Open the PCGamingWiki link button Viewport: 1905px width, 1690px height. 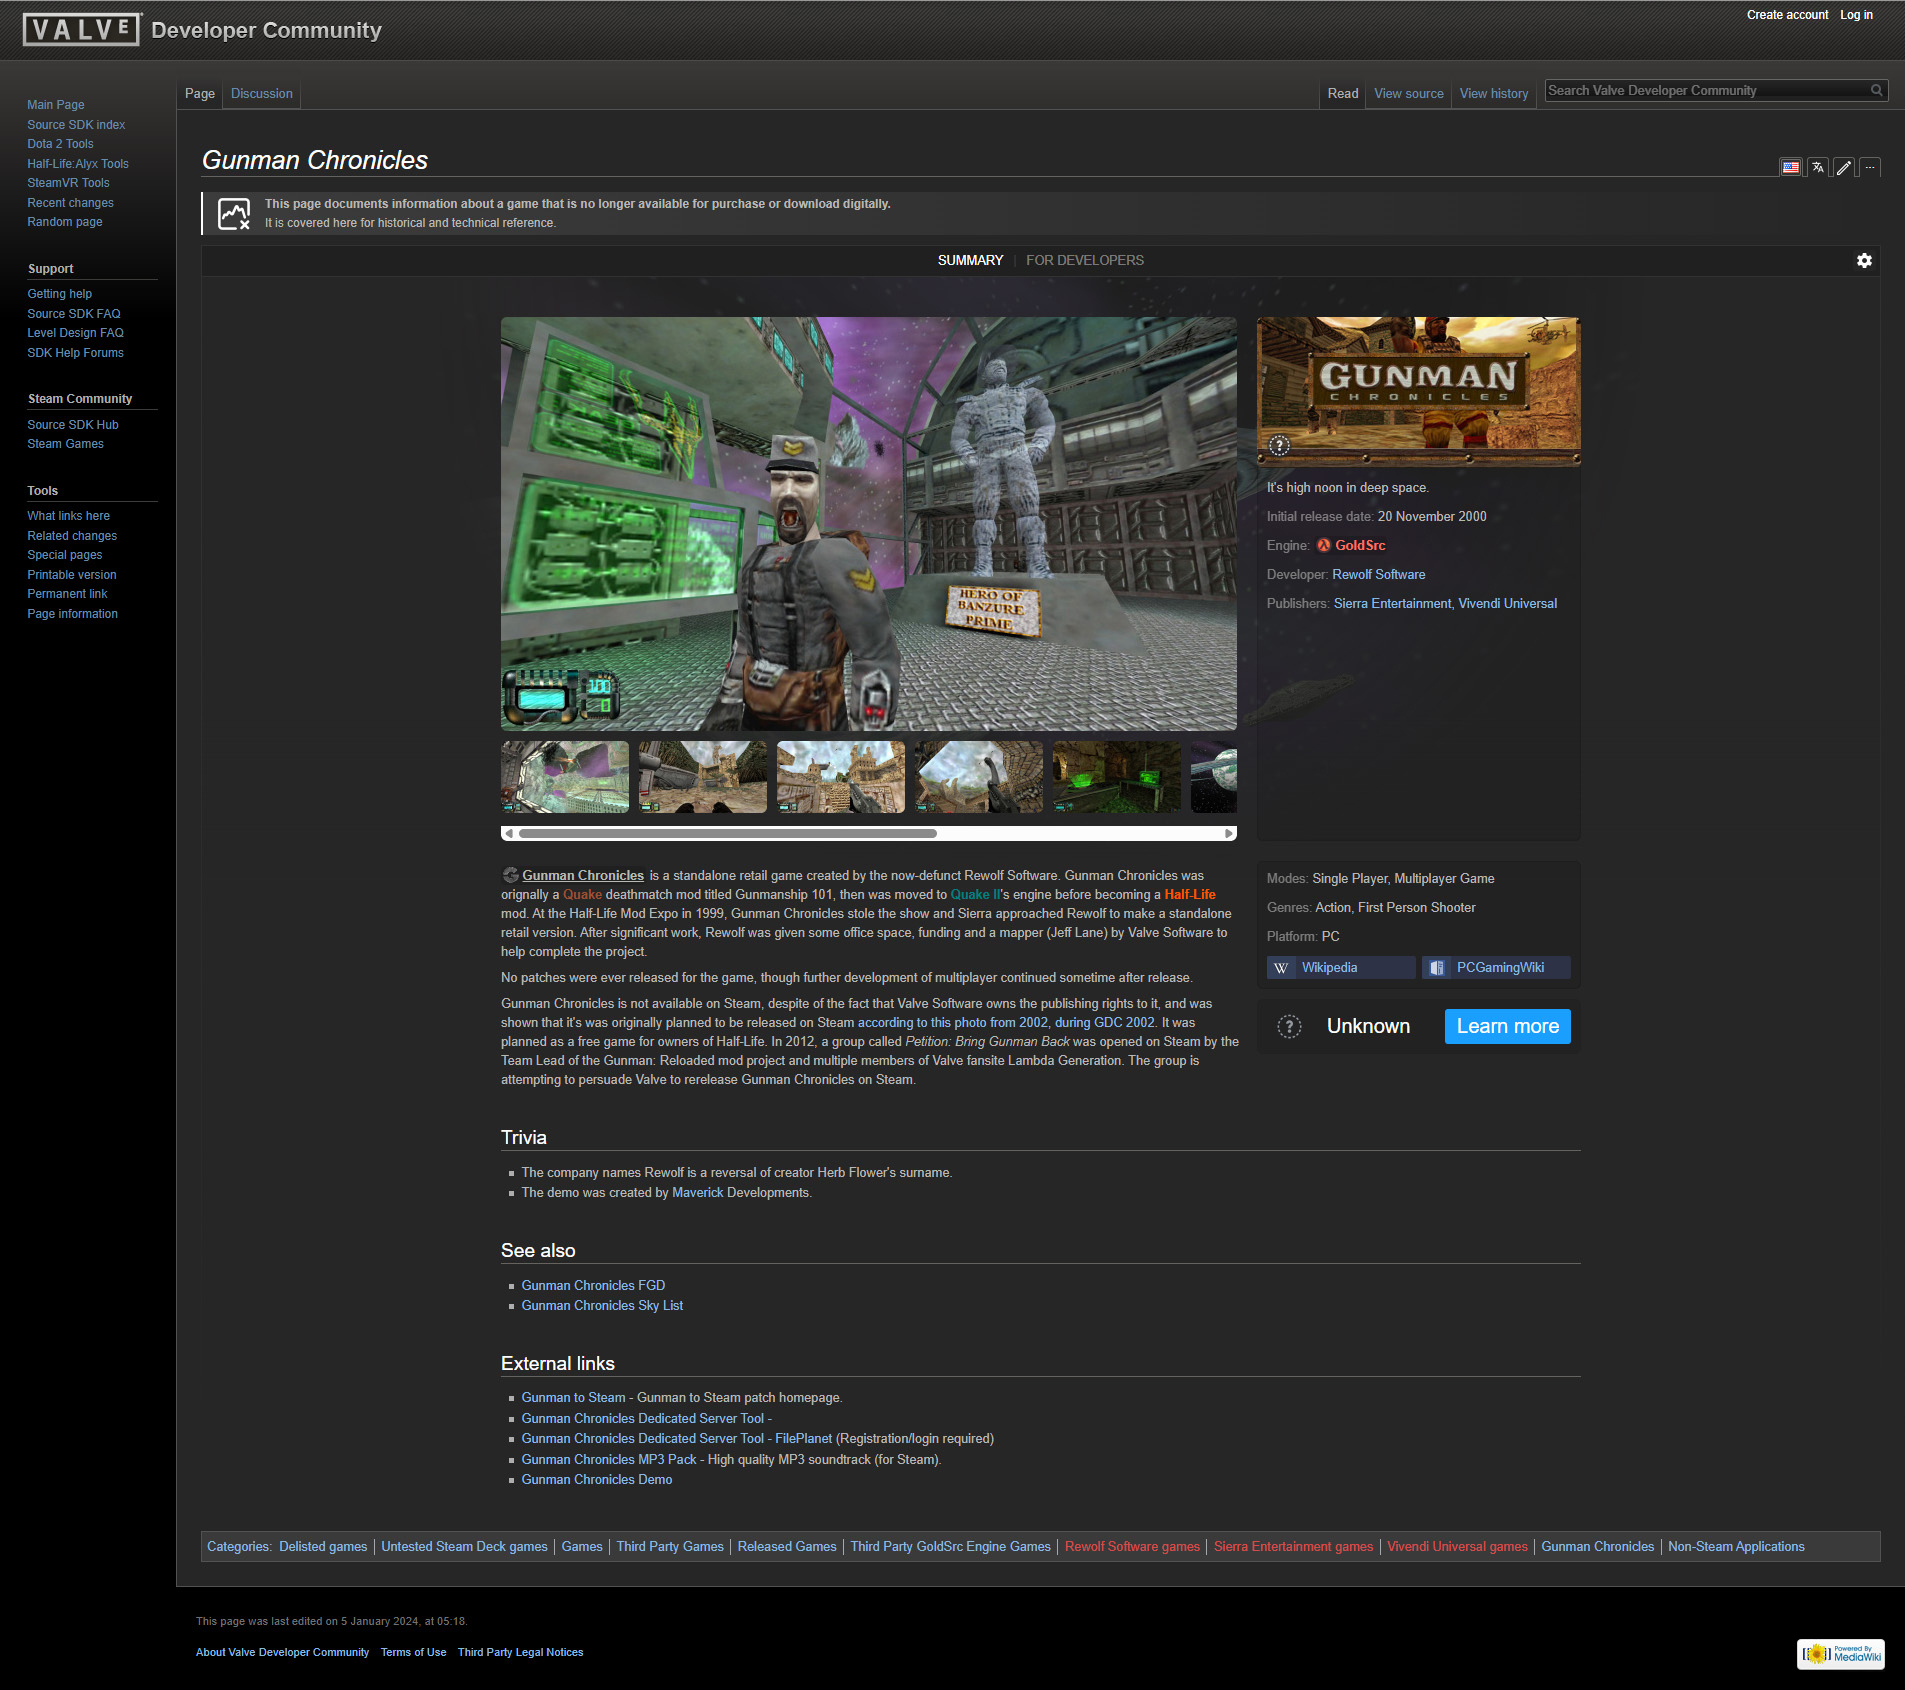[x=1496, y=967]
